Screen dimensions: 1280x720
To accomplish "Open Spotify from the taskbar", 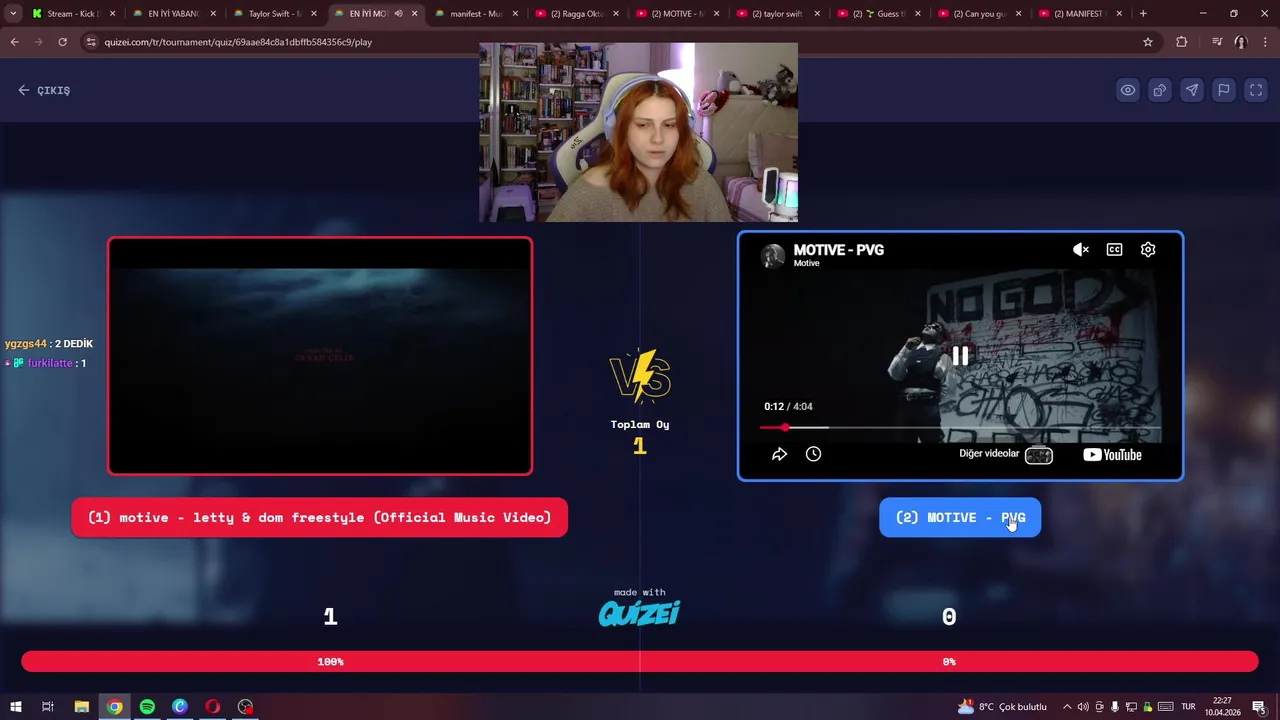I will tap(147, 707).
